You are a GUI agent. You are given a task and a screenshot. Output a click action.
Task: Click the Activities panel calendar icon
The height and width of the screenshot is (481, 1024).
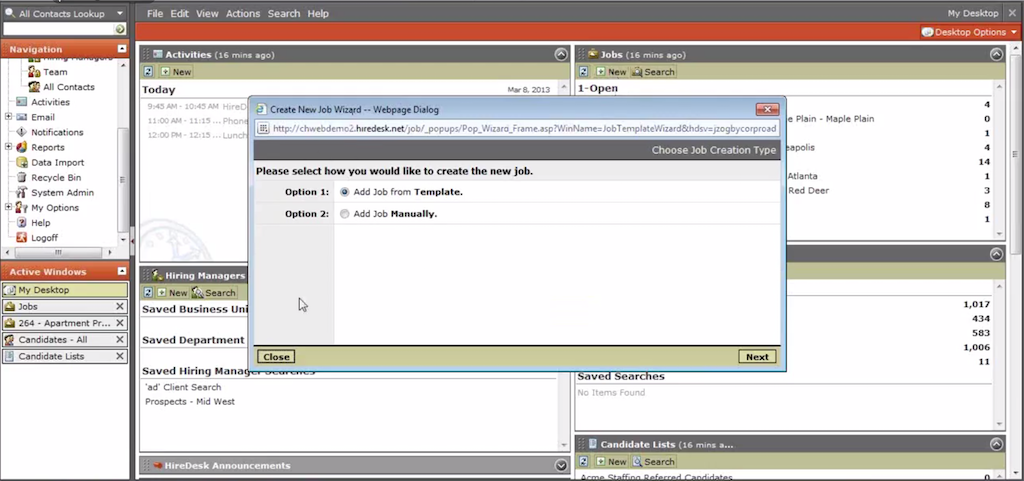(x=157, y=54)
